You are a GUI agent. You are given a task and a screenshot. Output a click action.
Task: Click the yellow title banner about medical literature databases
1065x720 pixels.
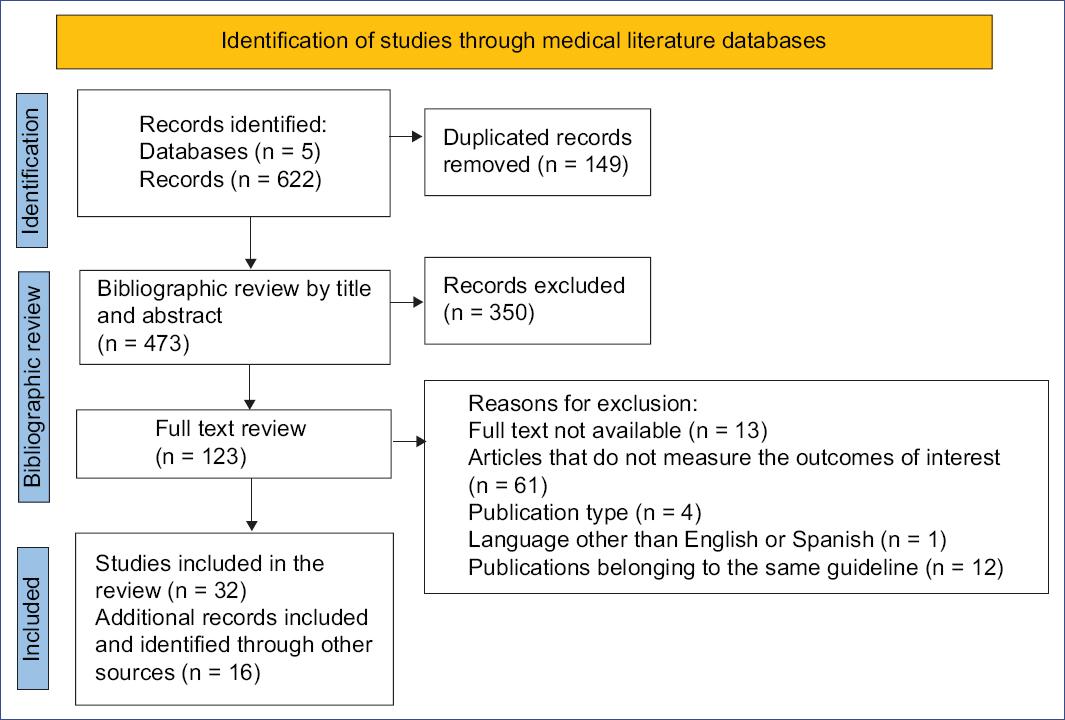pyautogui.click(x=524, y=42)
